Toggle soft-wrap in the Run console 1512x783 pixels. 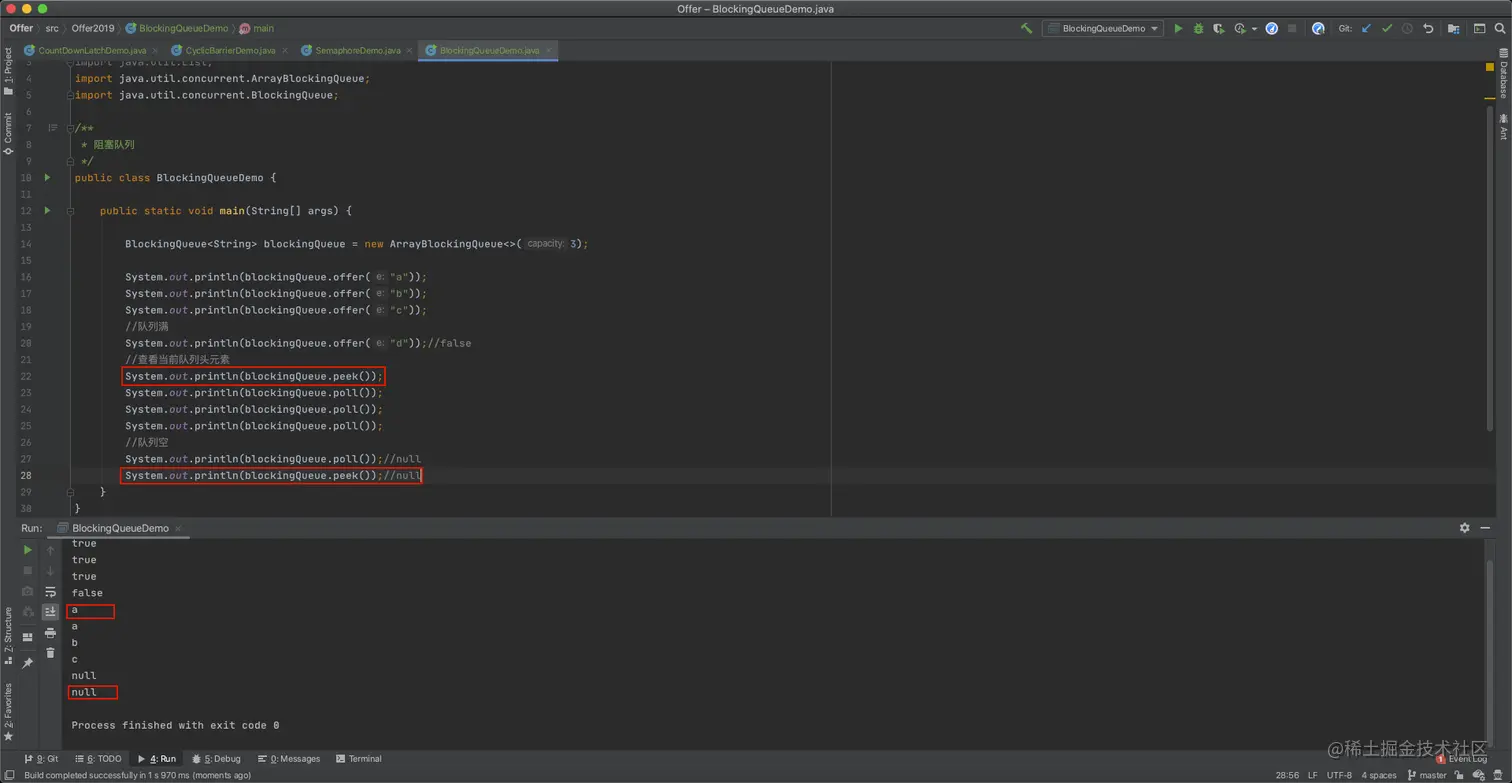click(50, 592)
